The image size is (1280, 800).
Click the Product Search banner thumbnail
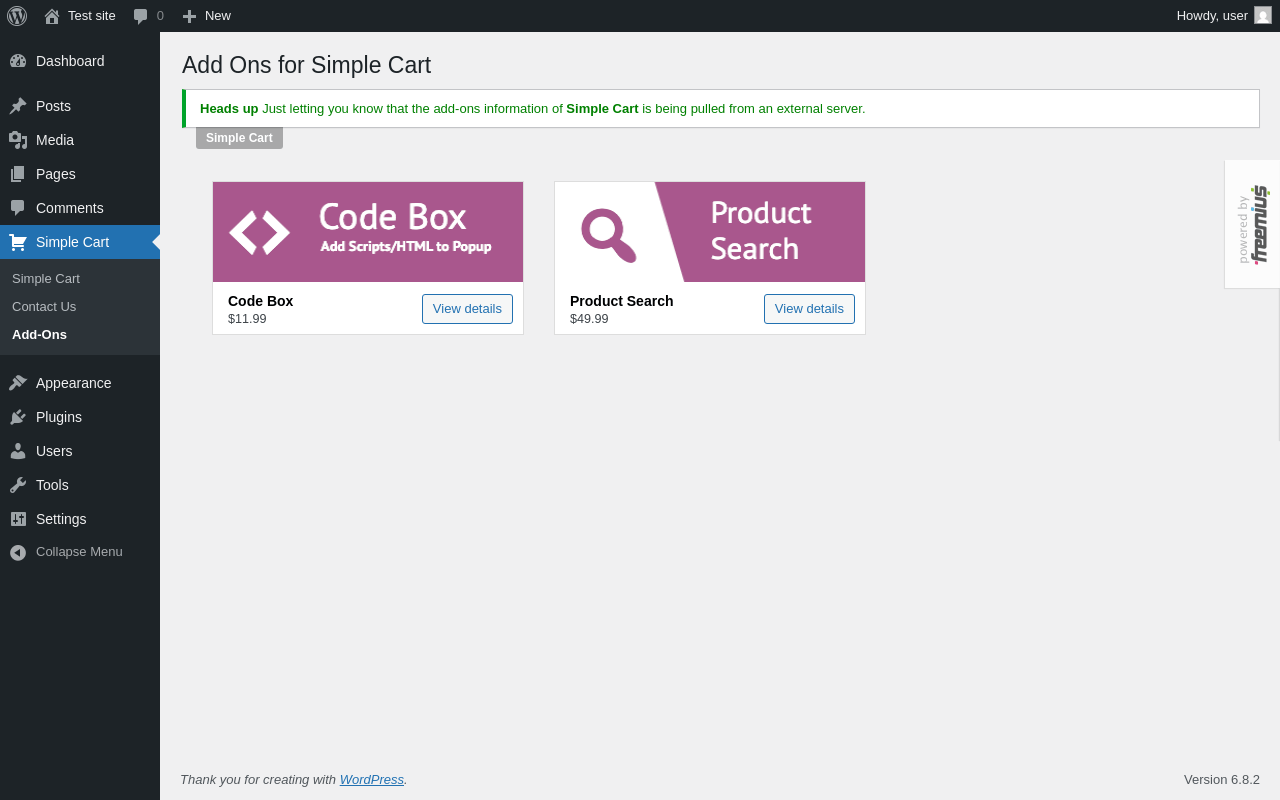click(x=710, y=232)
